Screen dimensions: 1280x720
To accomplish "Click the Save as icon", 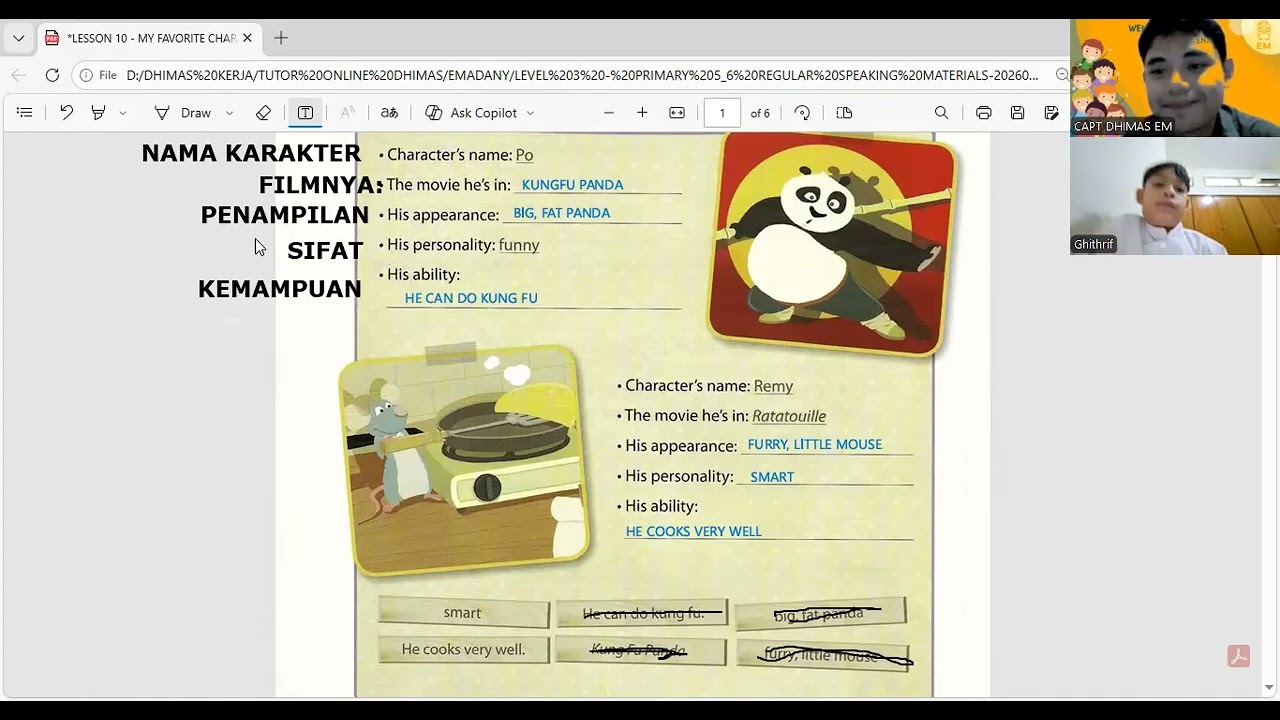I will tap(1051, 113).
